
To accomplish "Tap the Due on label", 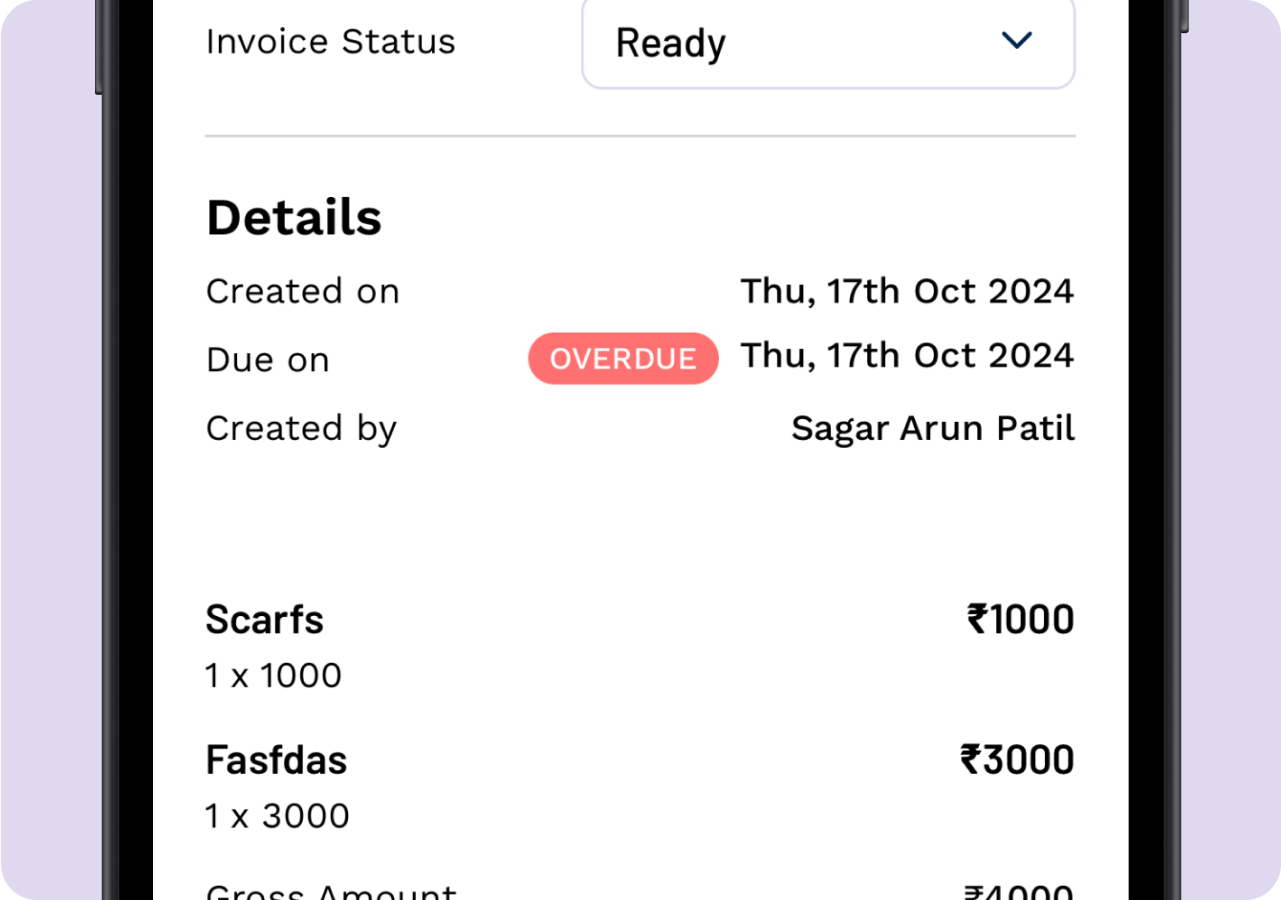I will [267, 359].
